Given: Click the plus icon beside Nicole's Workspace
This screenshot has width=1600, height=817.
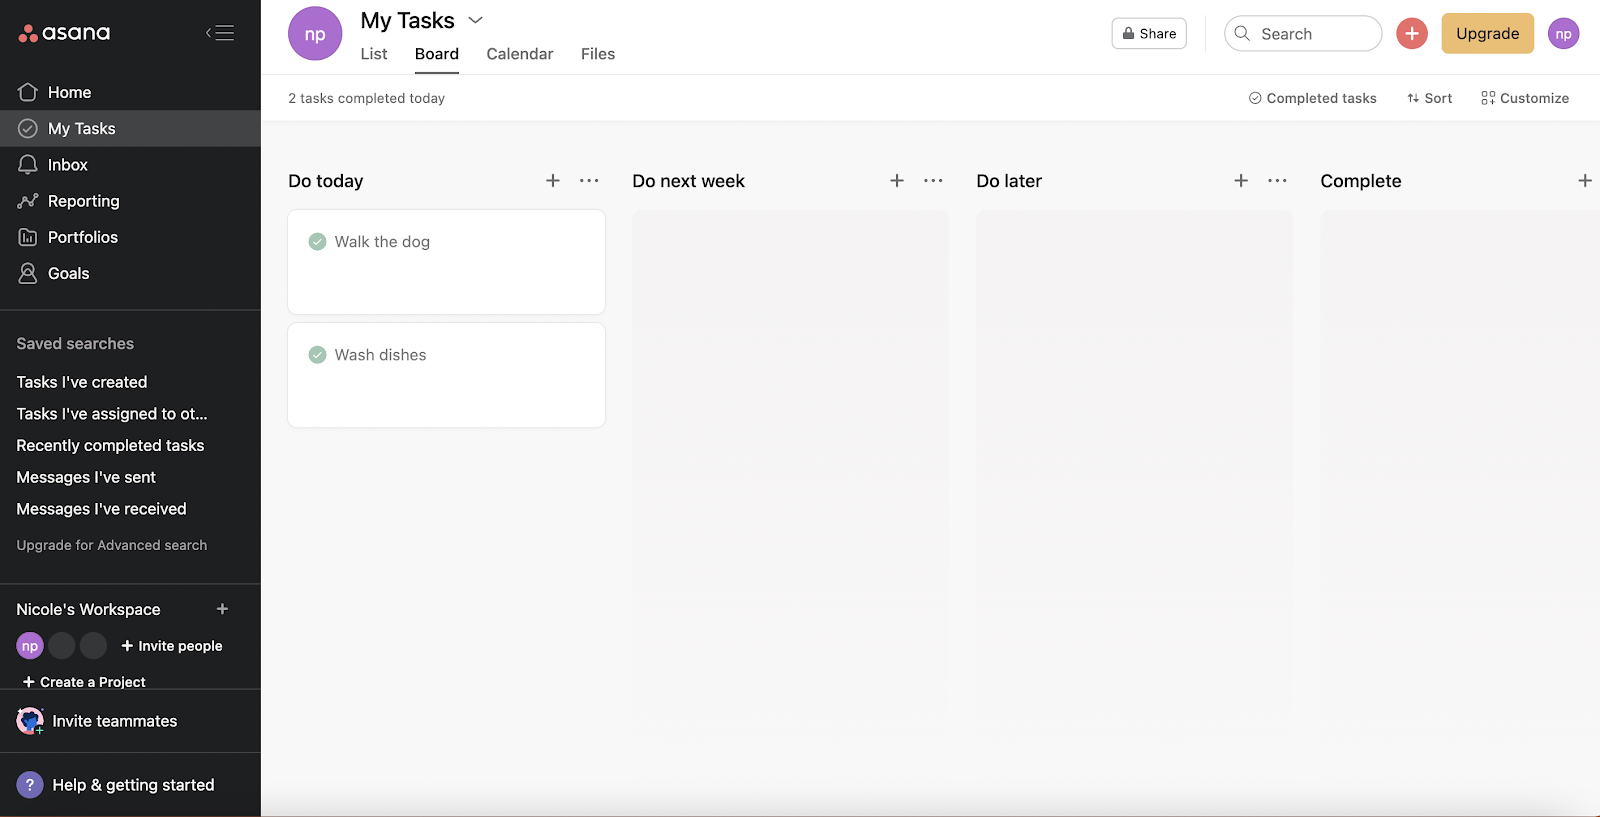Looking at the screenshot, I should (x=222, y=609).
